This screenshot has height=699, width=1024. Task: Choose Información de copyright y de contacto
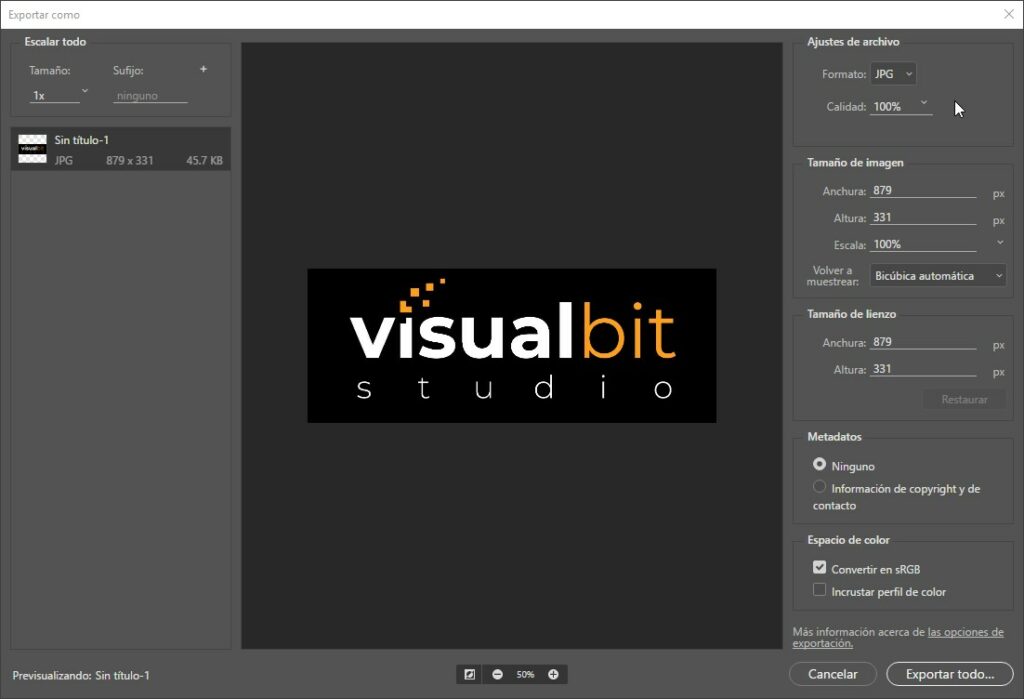[x=819, y=487]
